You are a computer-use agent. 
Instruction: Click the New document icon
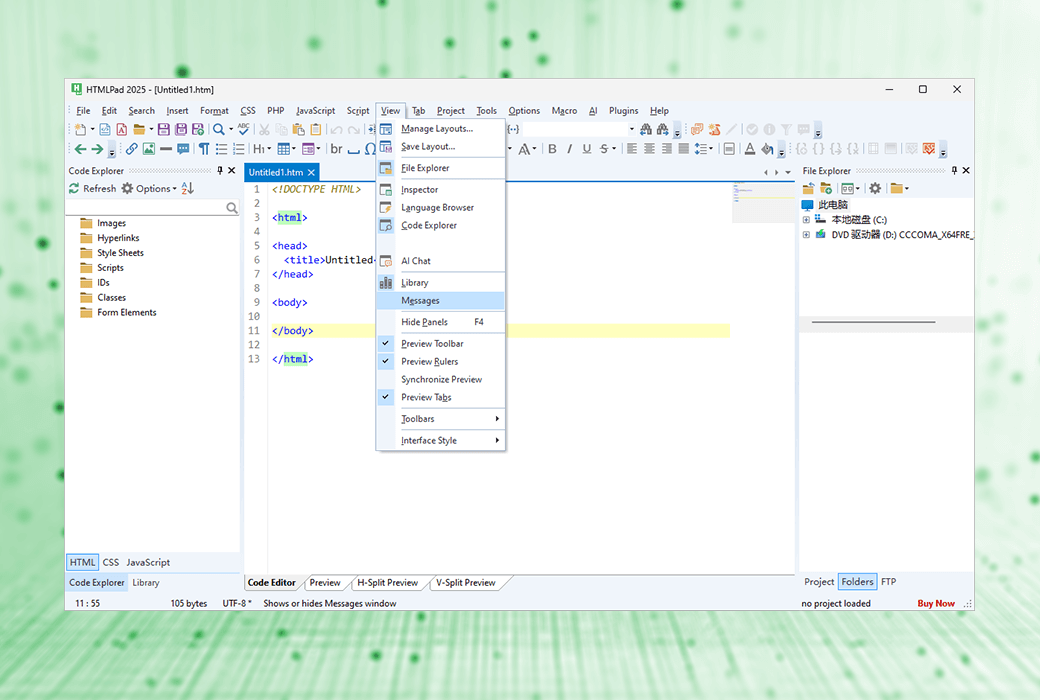[80, 129]
